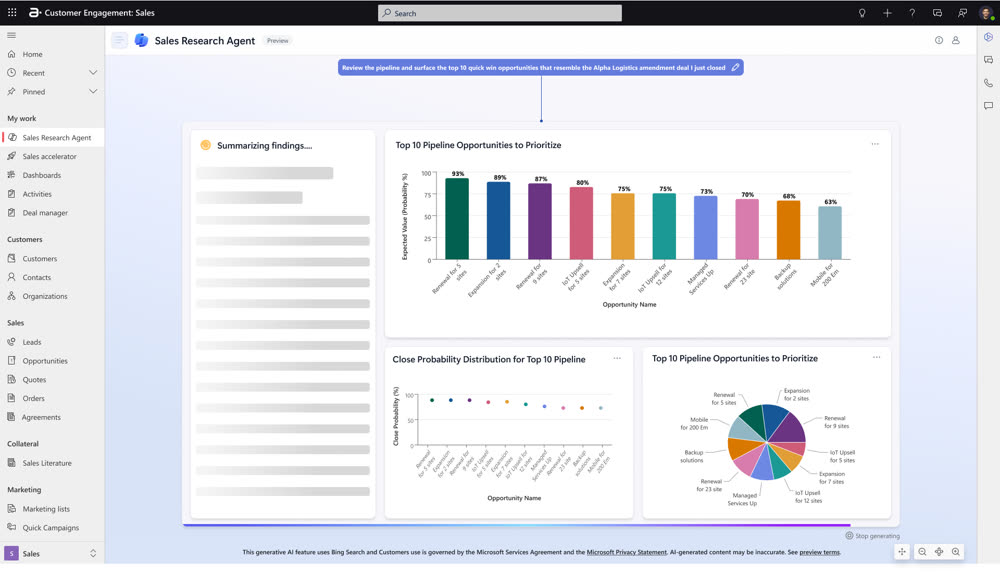
Task: Click the 89% Expansion for 2 sites bar
Action: point(498,221)
